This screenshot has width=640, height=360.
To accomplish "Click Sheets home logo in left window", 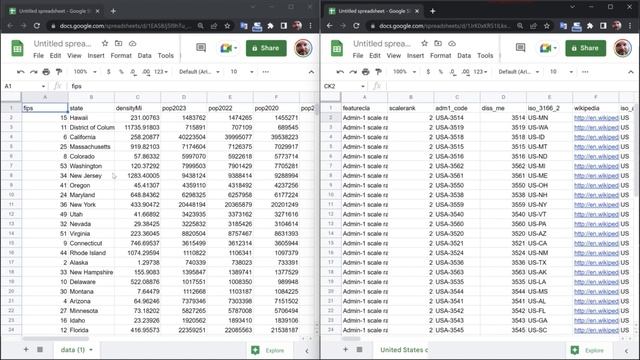I will tap(17, 49).
